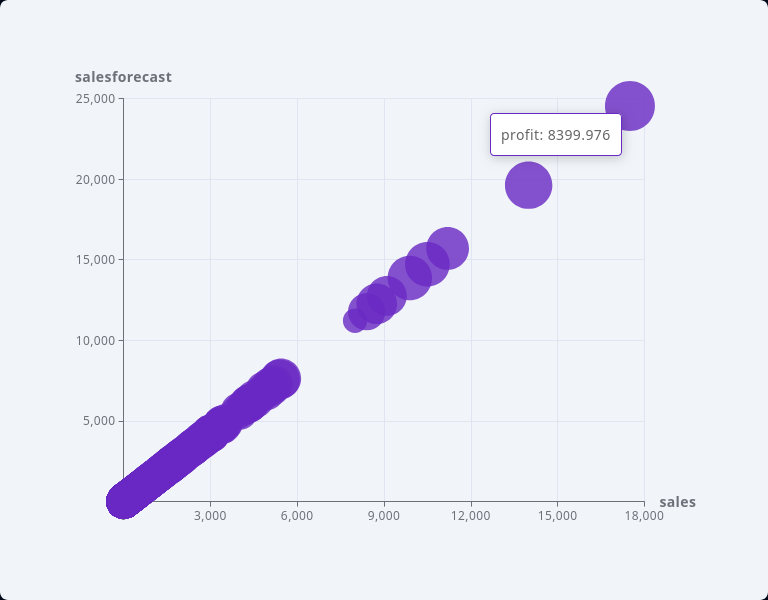Click the largest bubble at the top-right

(x=630, y=105)
